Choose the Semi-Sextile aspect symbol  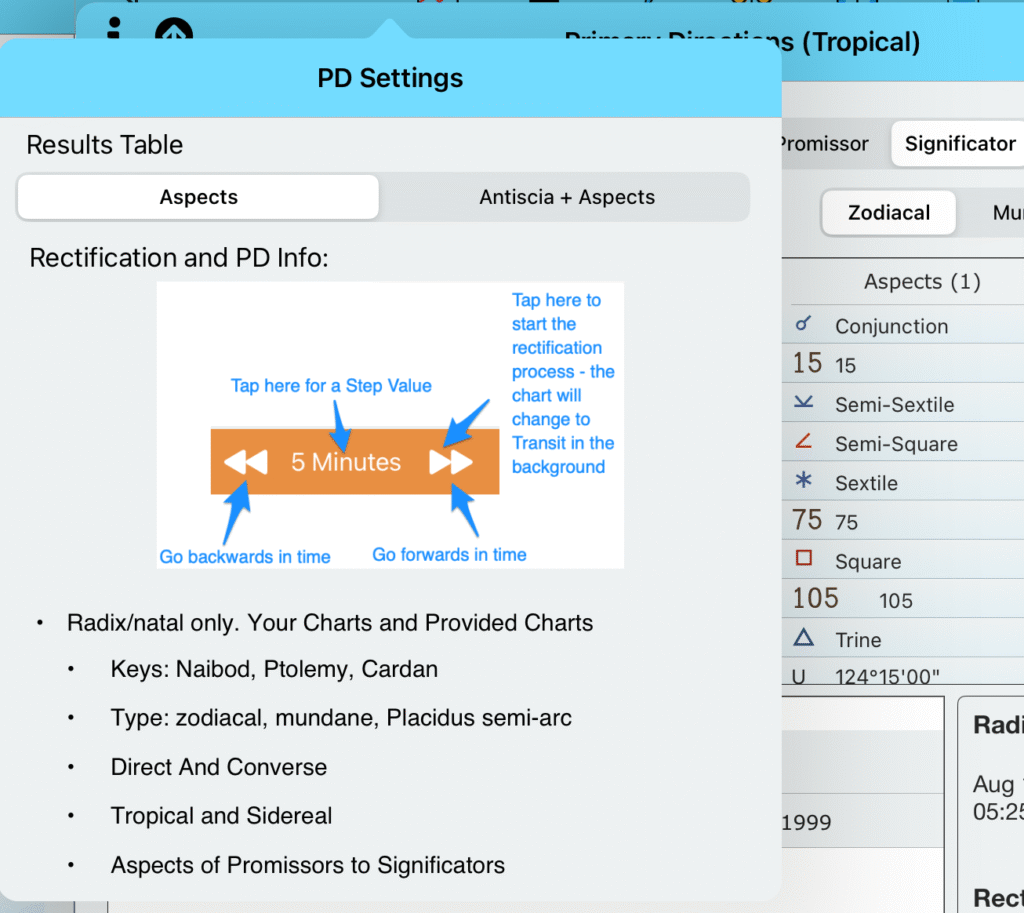pyautogui.click(x=802, y=404)
